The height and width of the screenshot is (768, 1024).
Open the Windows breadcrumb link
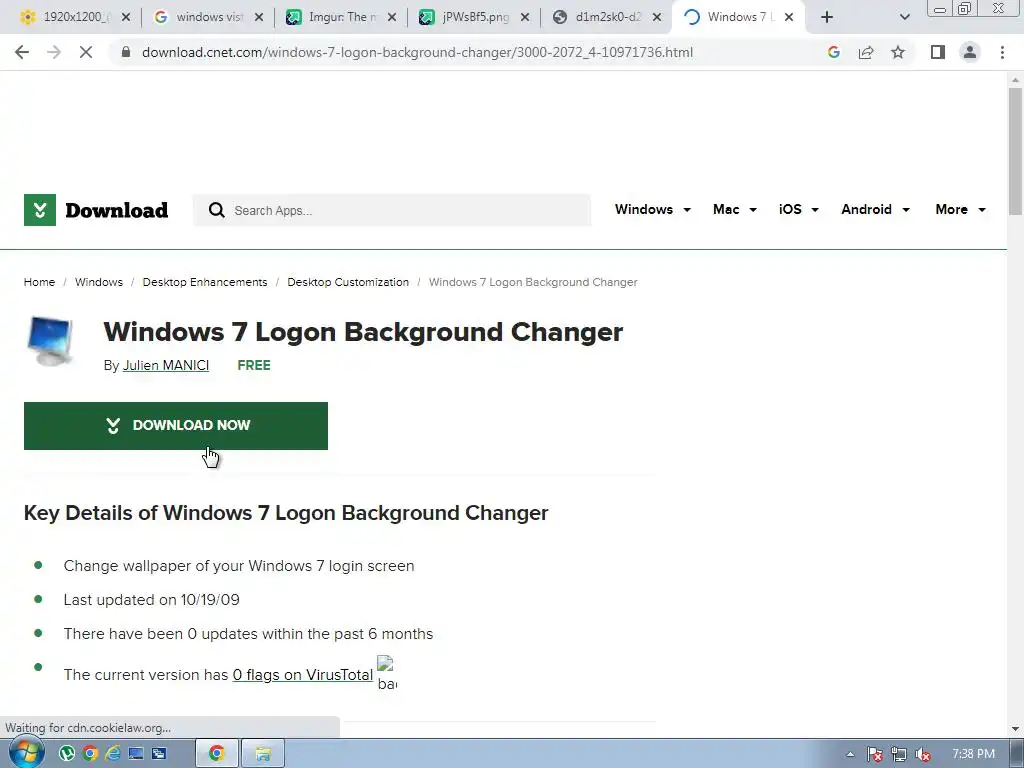coord(99,282)
